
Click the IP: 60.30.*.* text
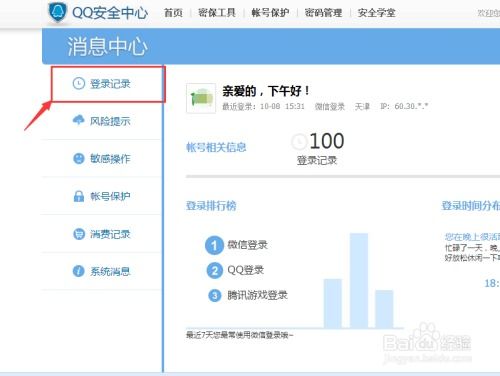click(x=404, y=106)
